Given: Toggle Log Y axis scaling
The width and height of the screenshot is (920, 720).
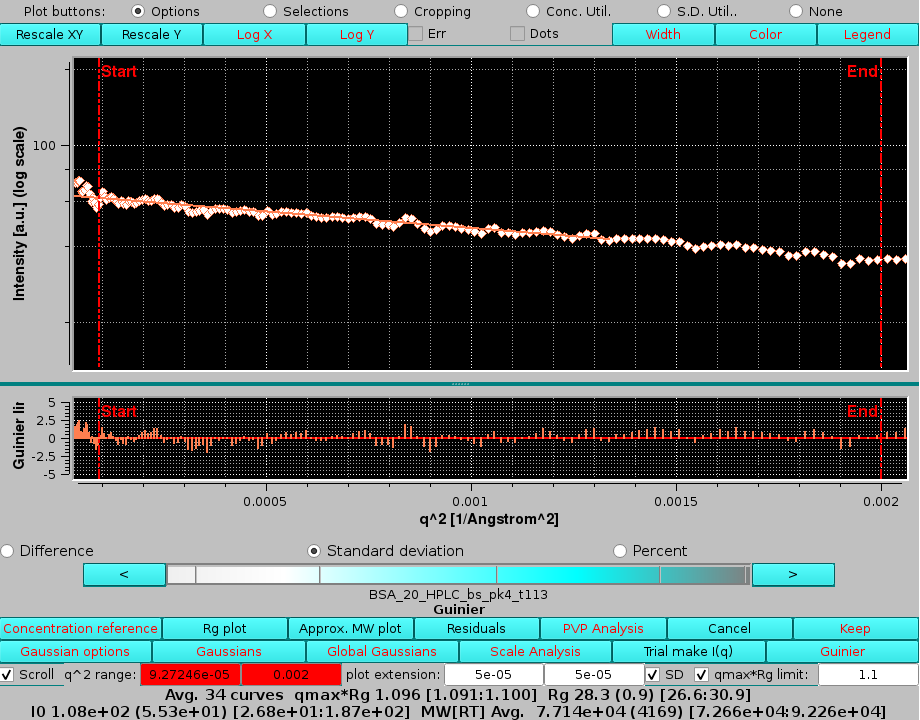Looking at the screenshot, I should 356,33.
